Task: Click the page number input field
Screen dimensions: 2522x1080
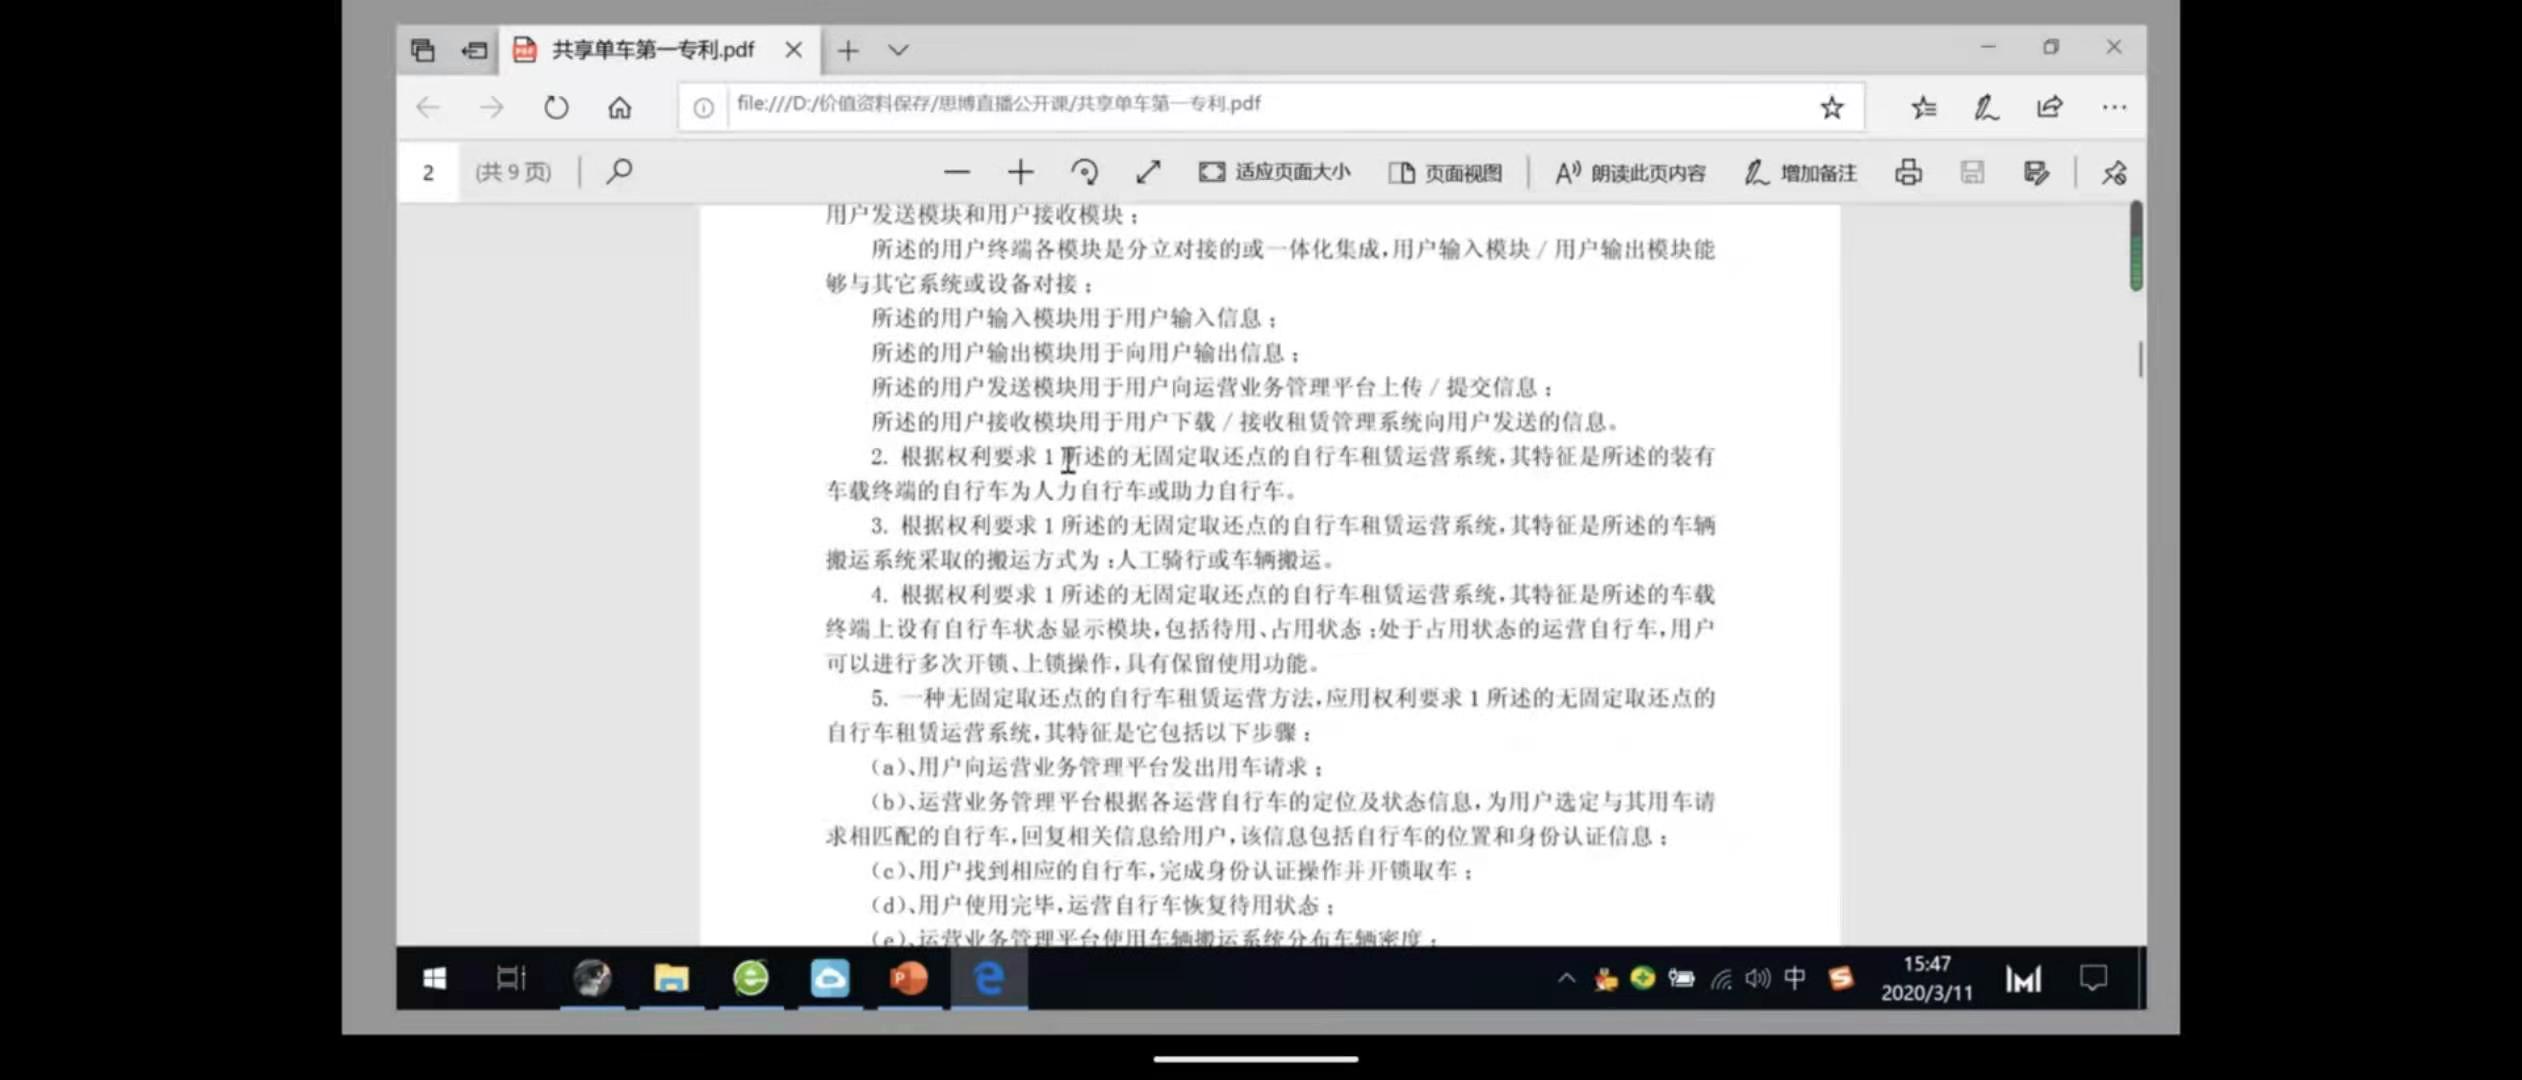Action: coord(428,173)
